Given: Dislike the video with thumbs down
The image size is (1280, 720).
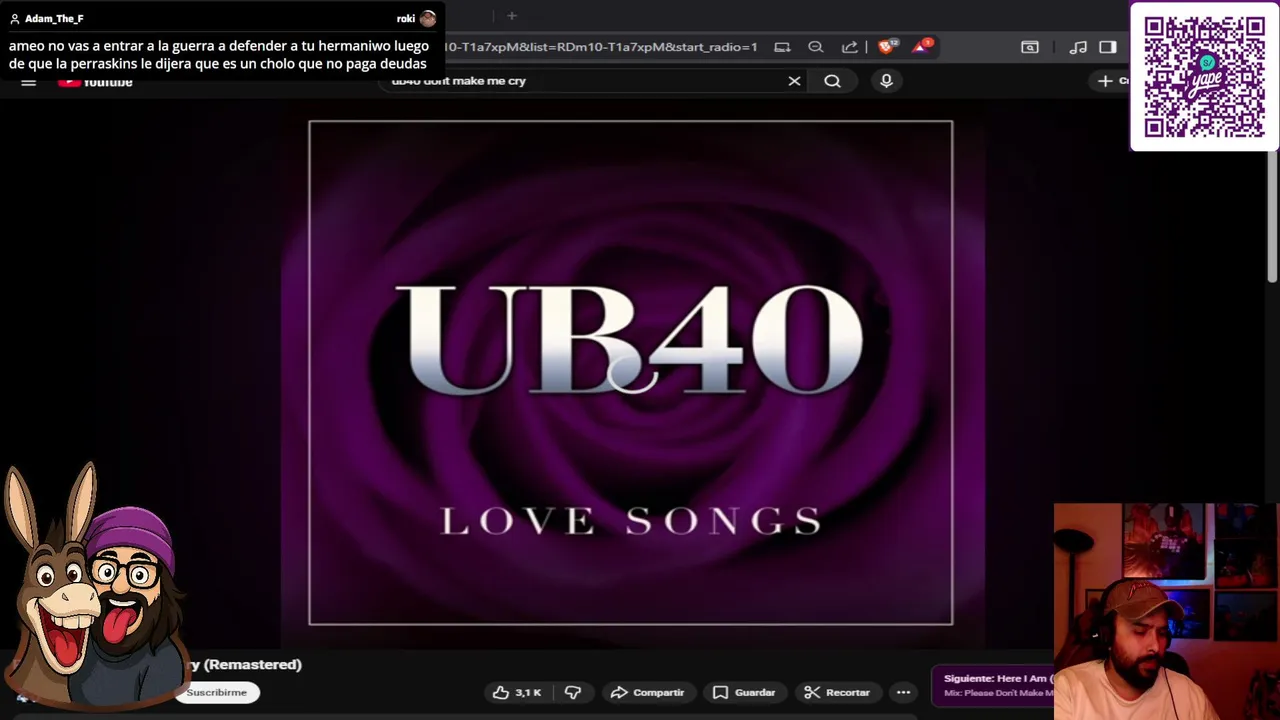Looking at the screenshot, I should (573, 692).
